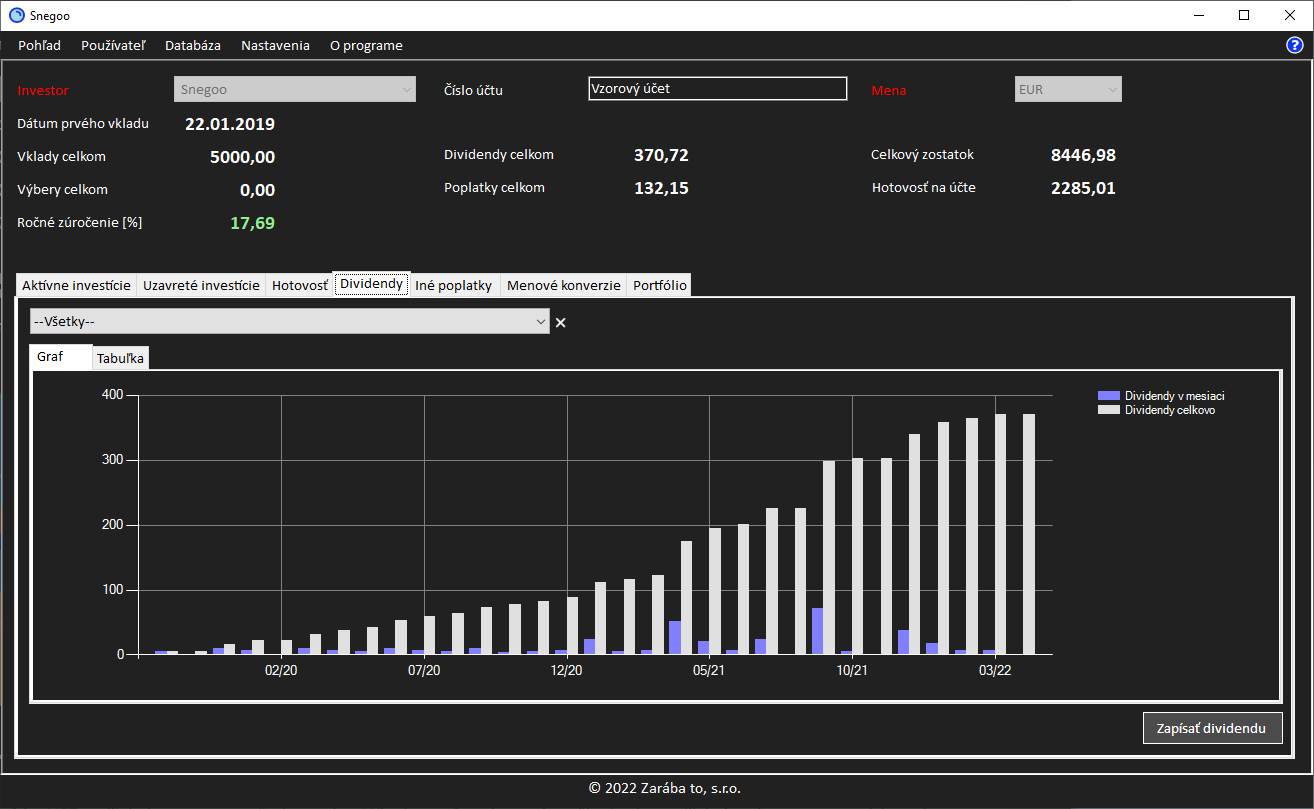Switch to the Aktívne investície tab

coord(76,285)
